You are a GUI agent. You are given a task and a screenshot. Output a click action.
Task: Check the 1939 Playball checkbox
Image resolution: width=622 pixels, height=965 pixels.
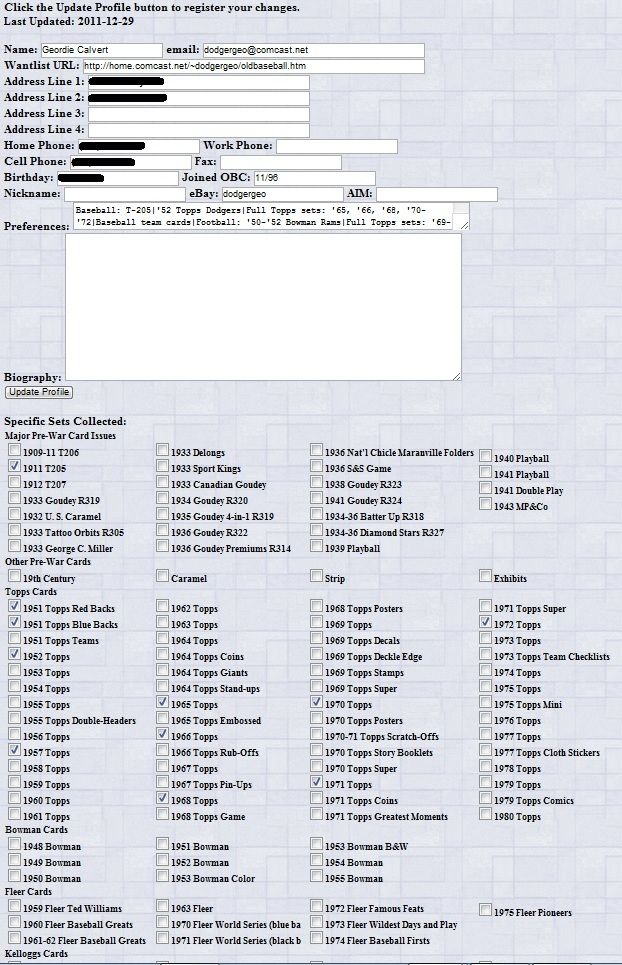pyautogui.click(x=316, y=546)
